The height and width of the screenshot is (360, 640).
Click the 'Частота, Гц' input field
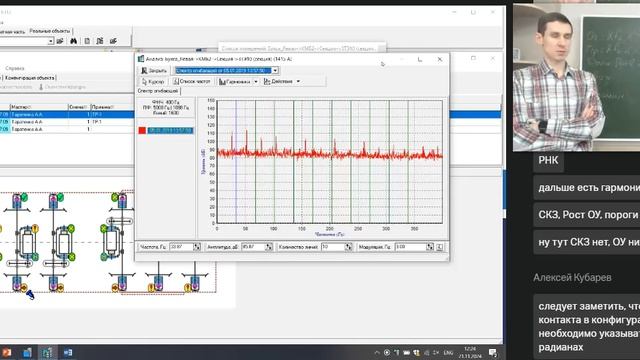[x=181, y=247]
